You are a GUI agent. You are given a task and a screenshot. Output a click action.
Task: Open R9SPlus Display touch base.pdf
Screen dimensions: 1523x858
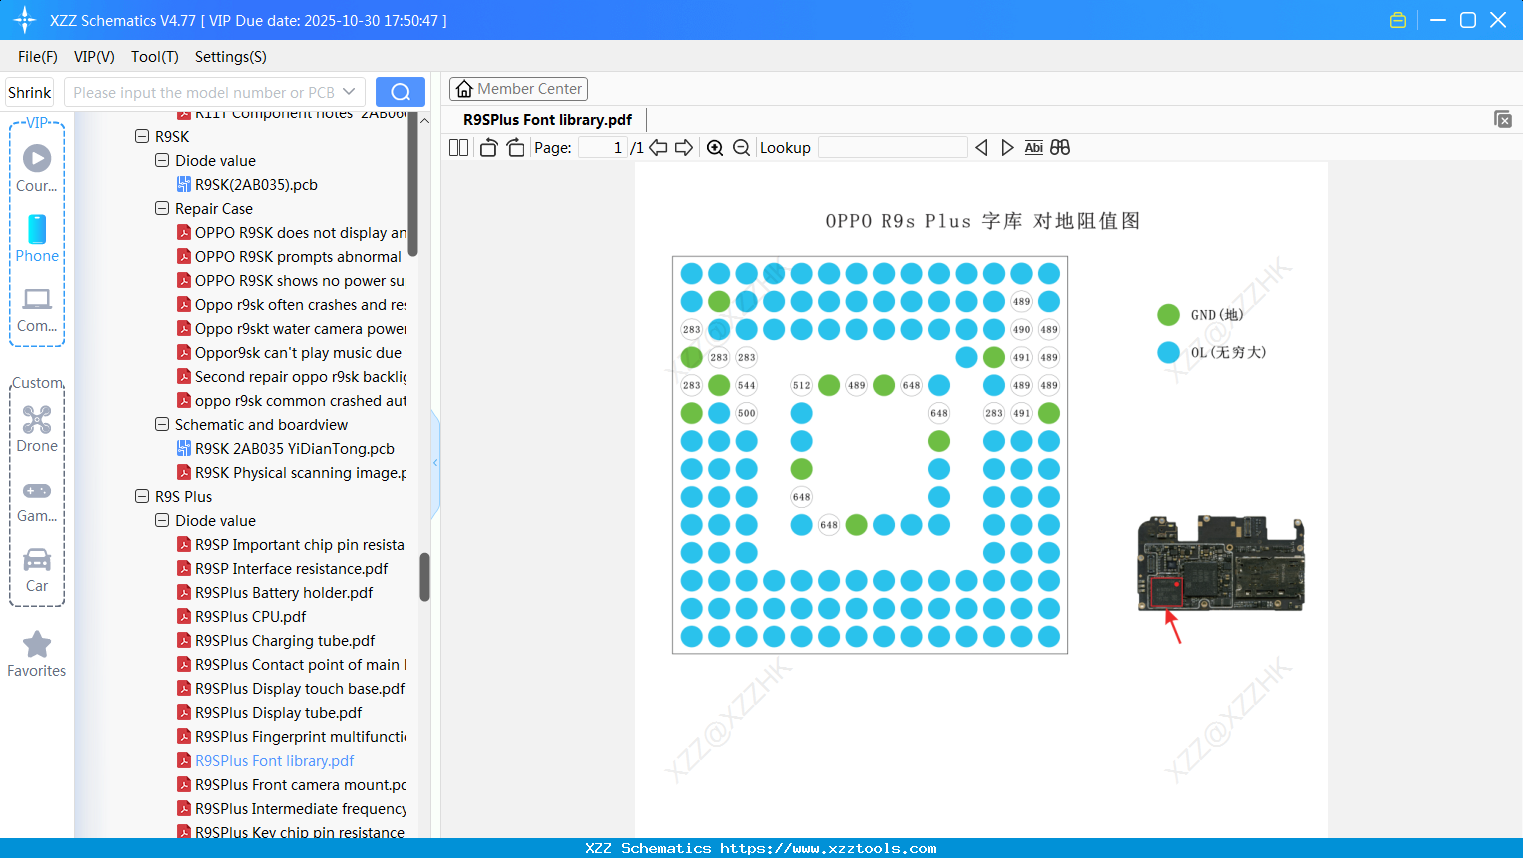pos(300,688)
